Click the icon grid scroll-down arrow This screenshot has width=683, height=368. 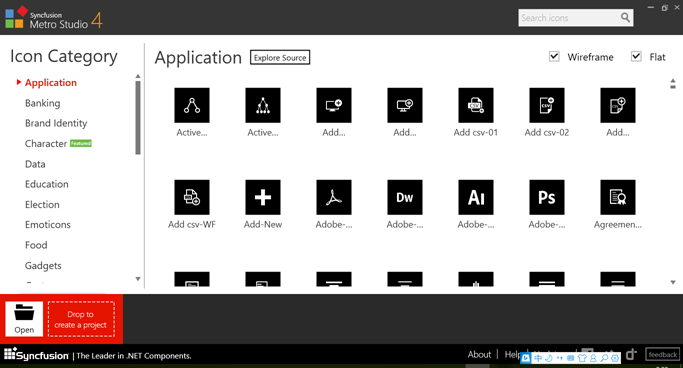click(673, 282)
